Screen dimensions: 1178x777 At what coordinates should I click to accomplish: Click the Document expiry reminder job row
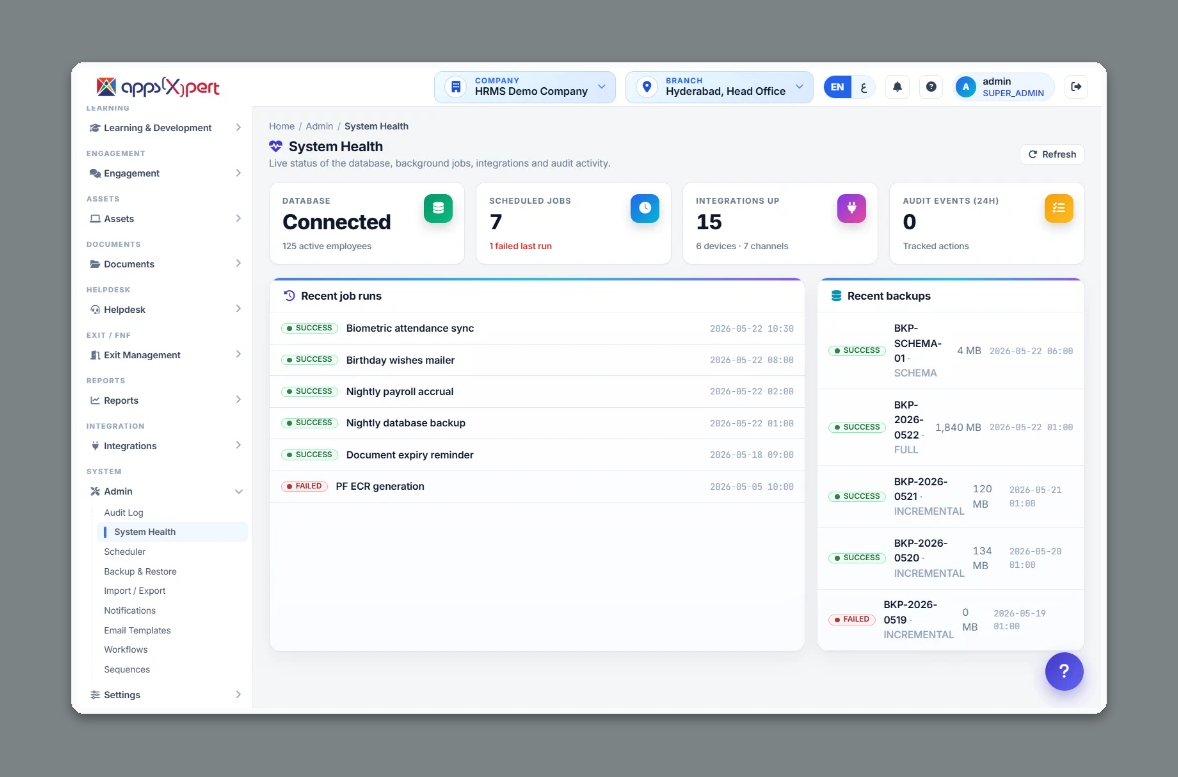click(x=537, y=455)
